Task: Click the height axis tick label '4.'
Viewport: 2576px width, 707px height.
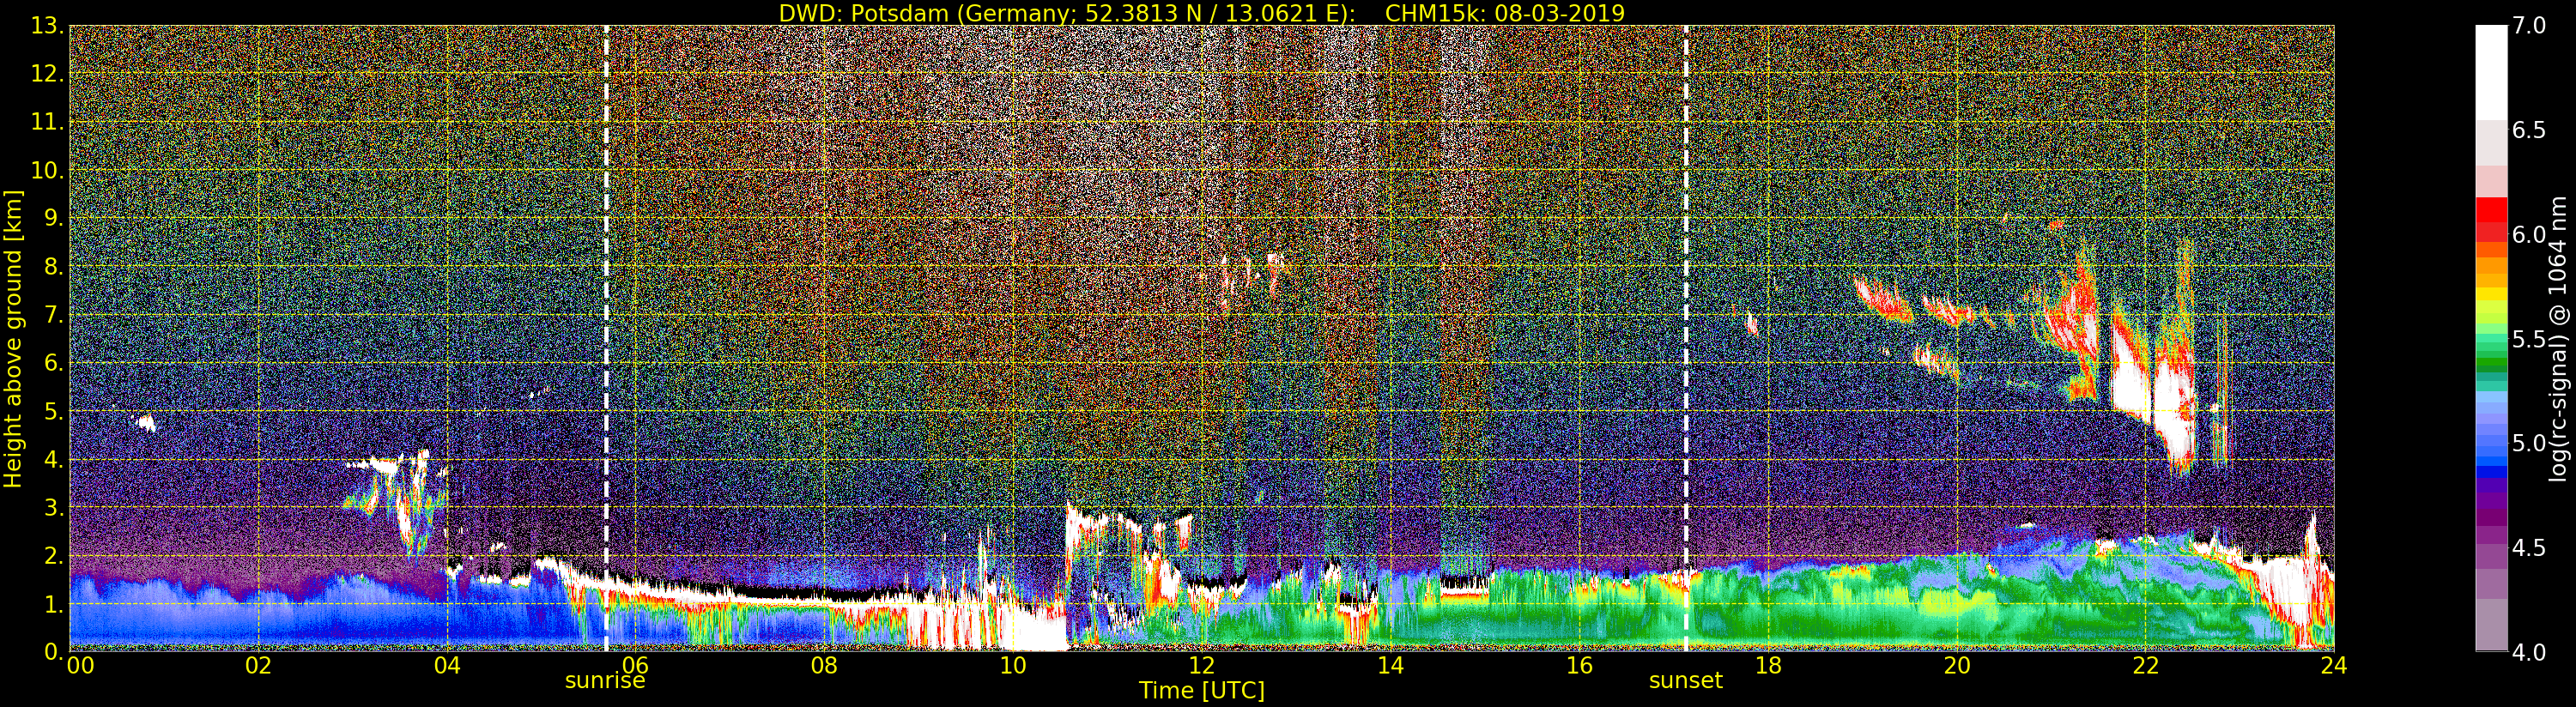Action: pyautogui.click(x=54, y=459)
